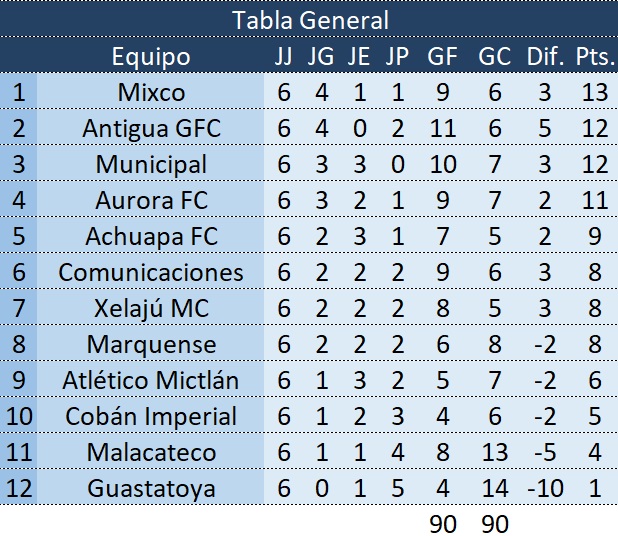Select the Malacateco team cell
This screenshot has height=536, width=618.
[151, 452]
